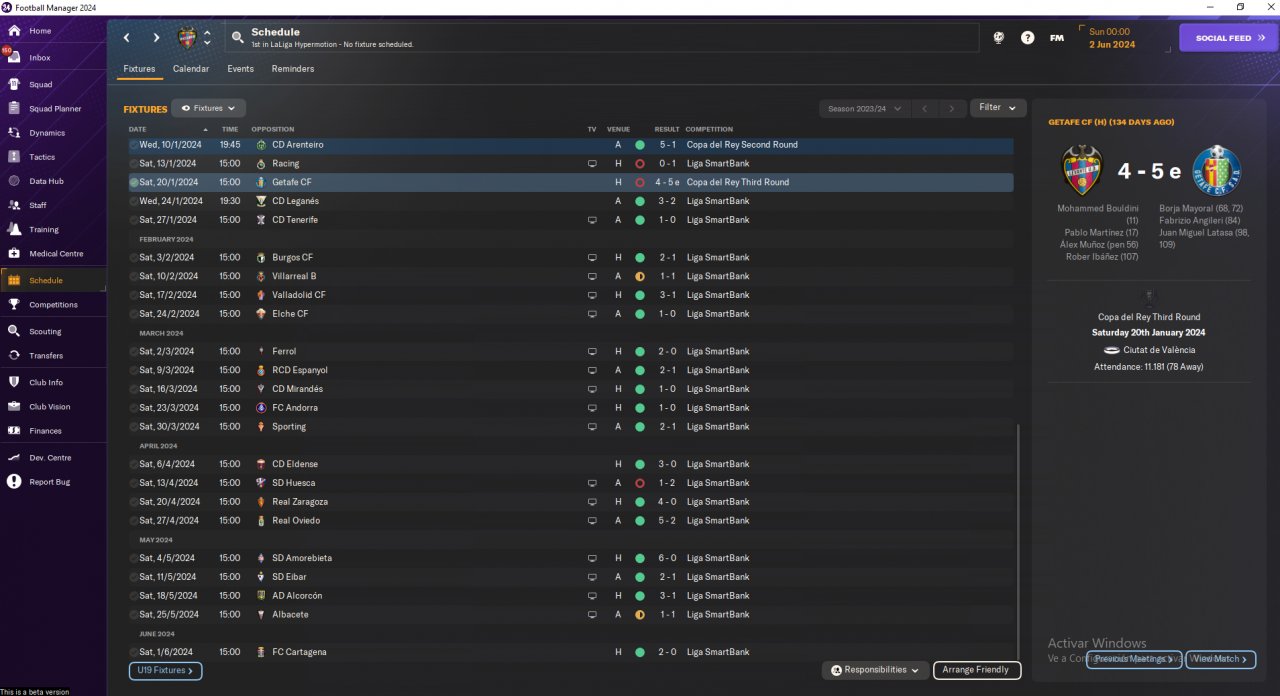Sort fixtures by the Date column
This screenshot has width=1280, height=696.
pos(138,129)
